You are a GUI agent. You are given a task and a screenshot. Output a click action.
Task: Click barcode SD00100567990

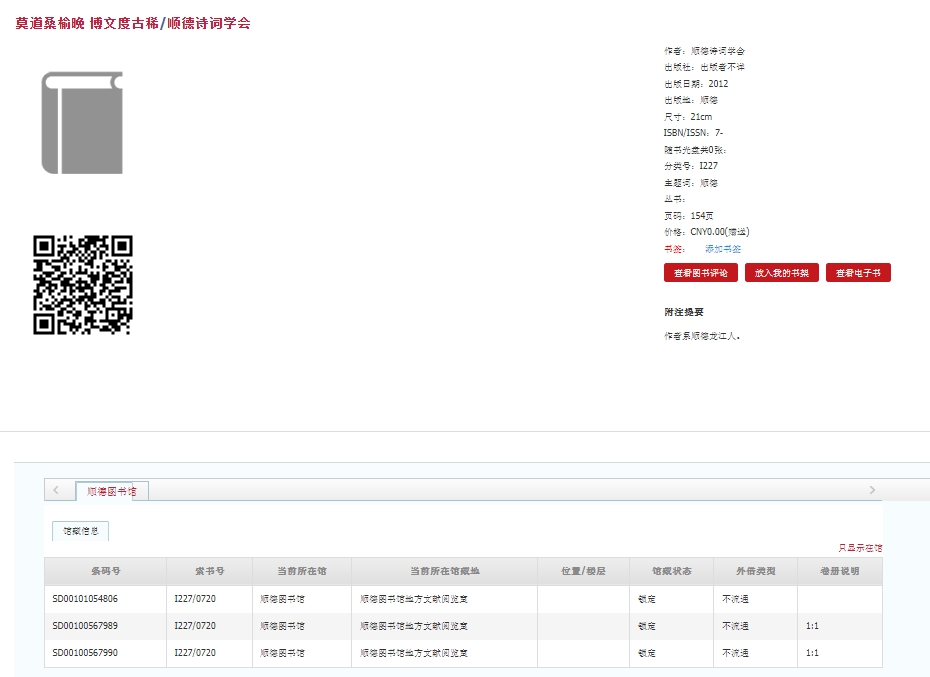pyautogui.click(x=85, y=653)
